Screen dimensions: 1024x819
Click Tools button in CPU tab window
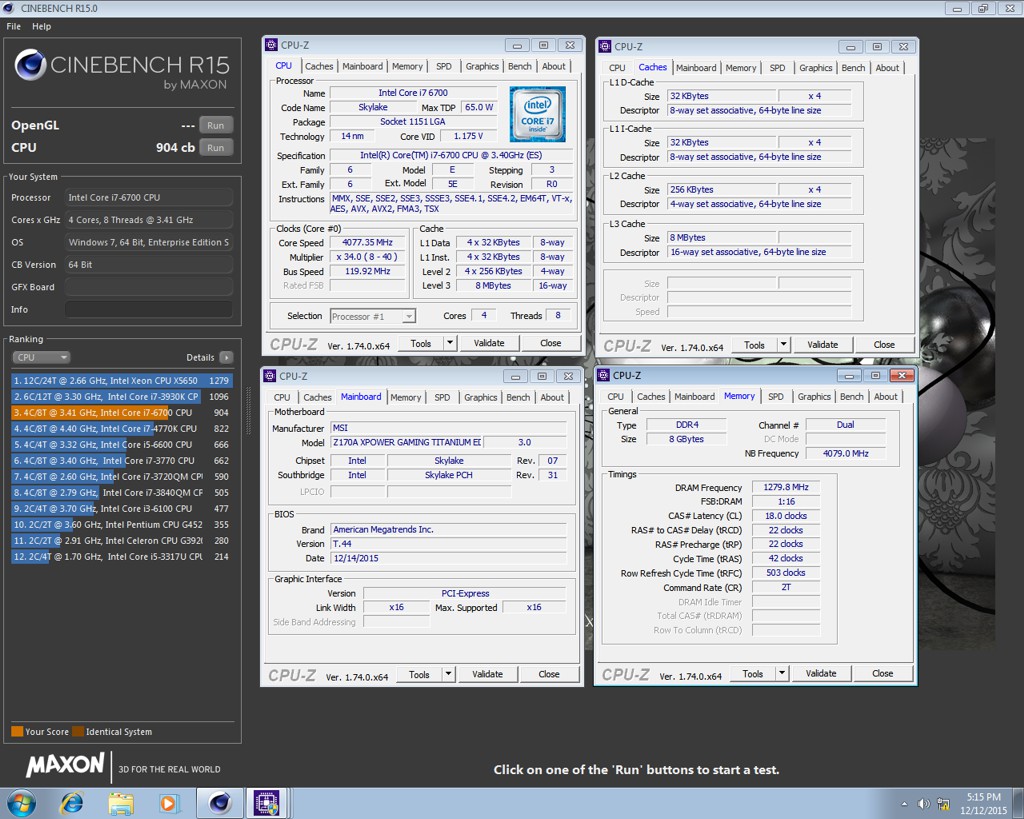pos(421,343)
